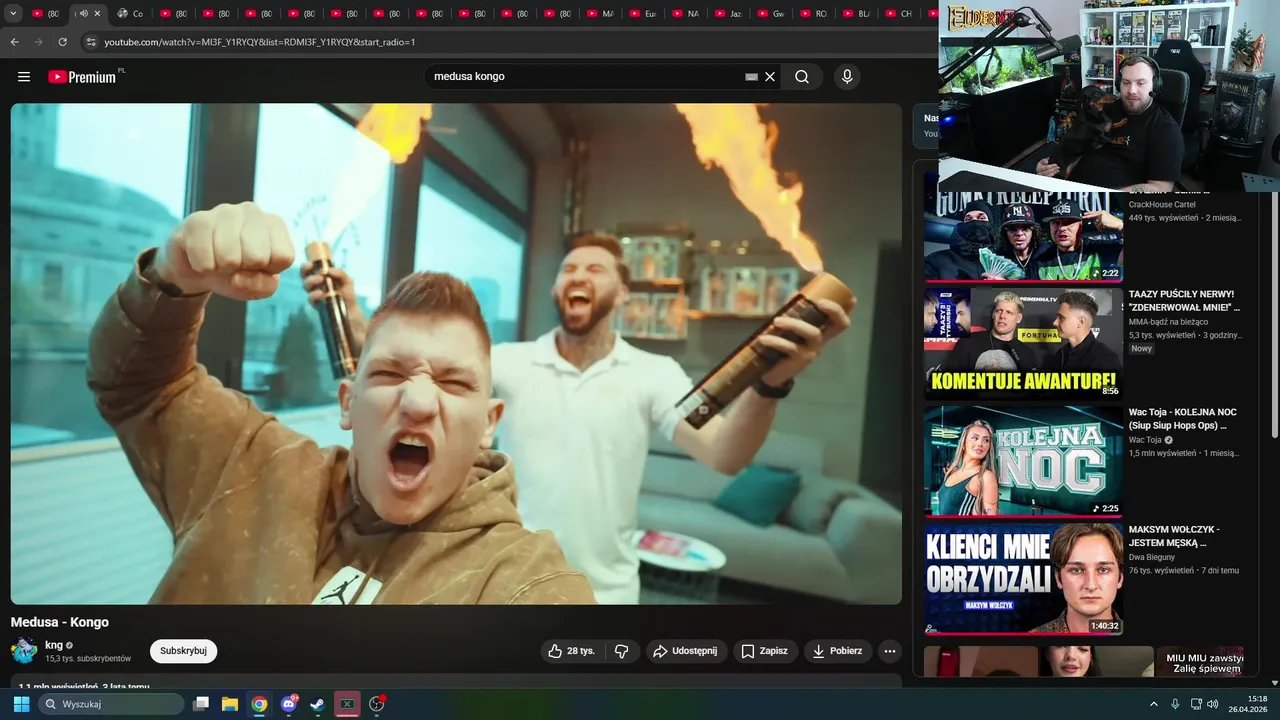Open the on-screen keyboard icon in search
Screen dimensions: 1280x720
click(x=751, y=77)
